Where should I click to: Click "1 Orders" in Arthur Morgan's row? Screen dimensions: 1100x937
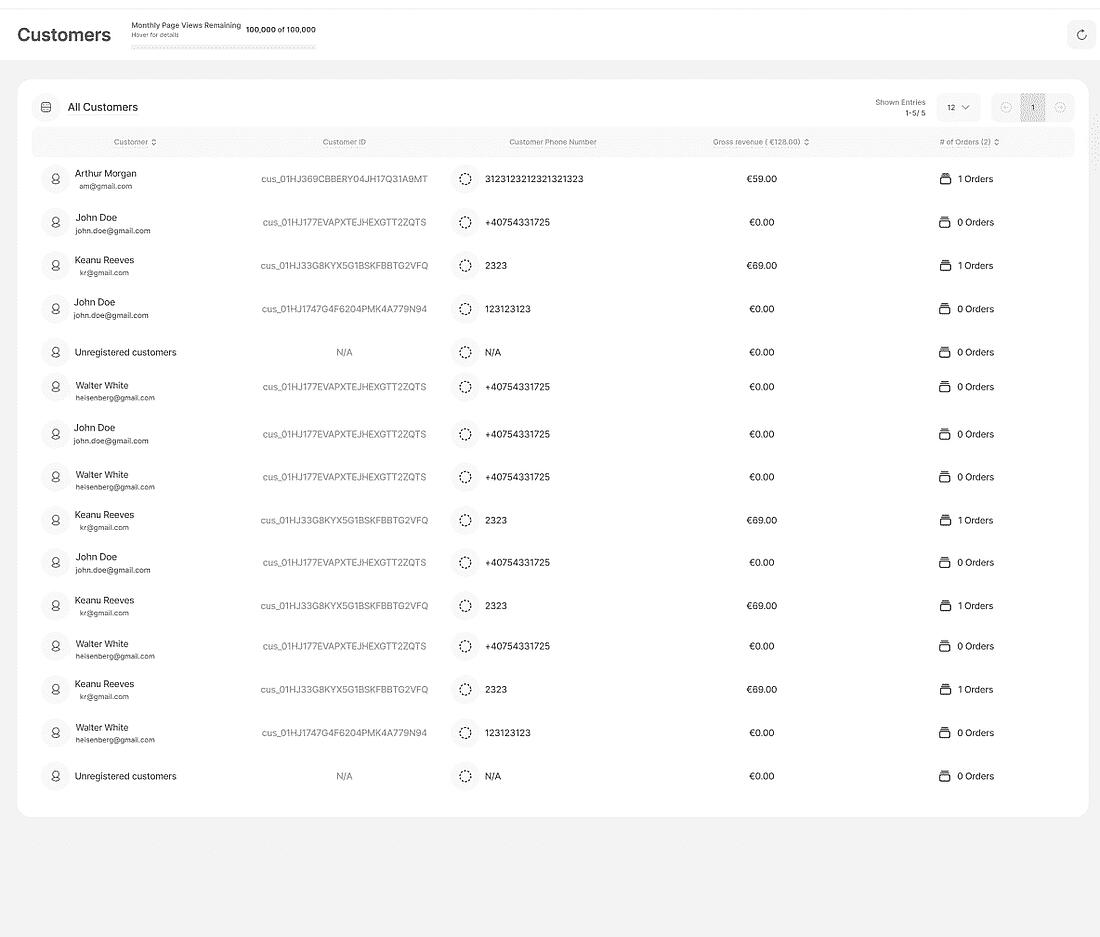pyautogui.click(x=975, y=180)
